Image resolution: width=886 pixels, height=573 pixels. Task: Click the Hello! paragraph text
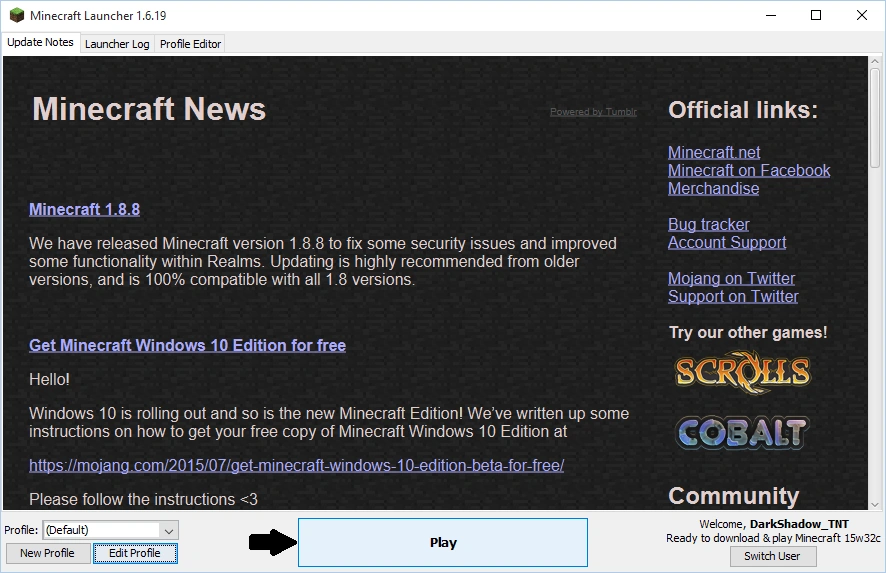[x=49, y=380]
